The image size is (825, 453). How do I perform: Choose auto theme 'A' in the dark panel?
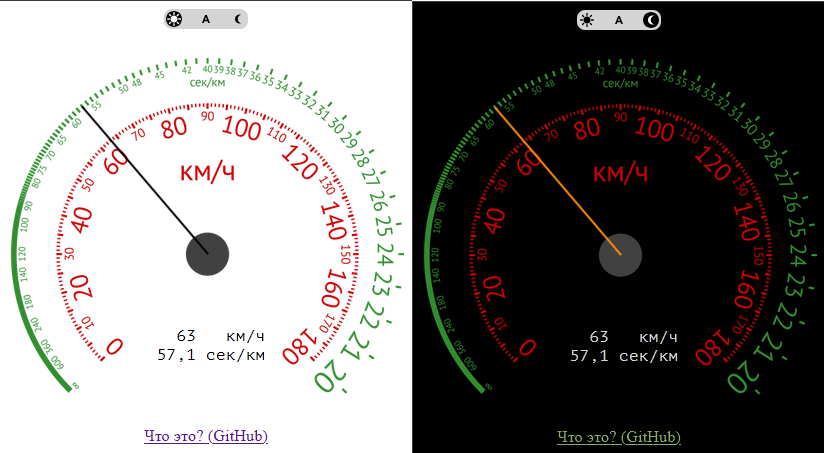click(x=618, y=19)
